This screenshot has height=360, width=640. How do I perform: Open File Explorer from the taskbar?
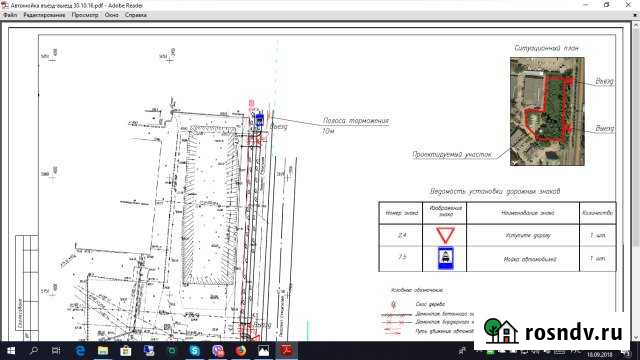(103, 351)
